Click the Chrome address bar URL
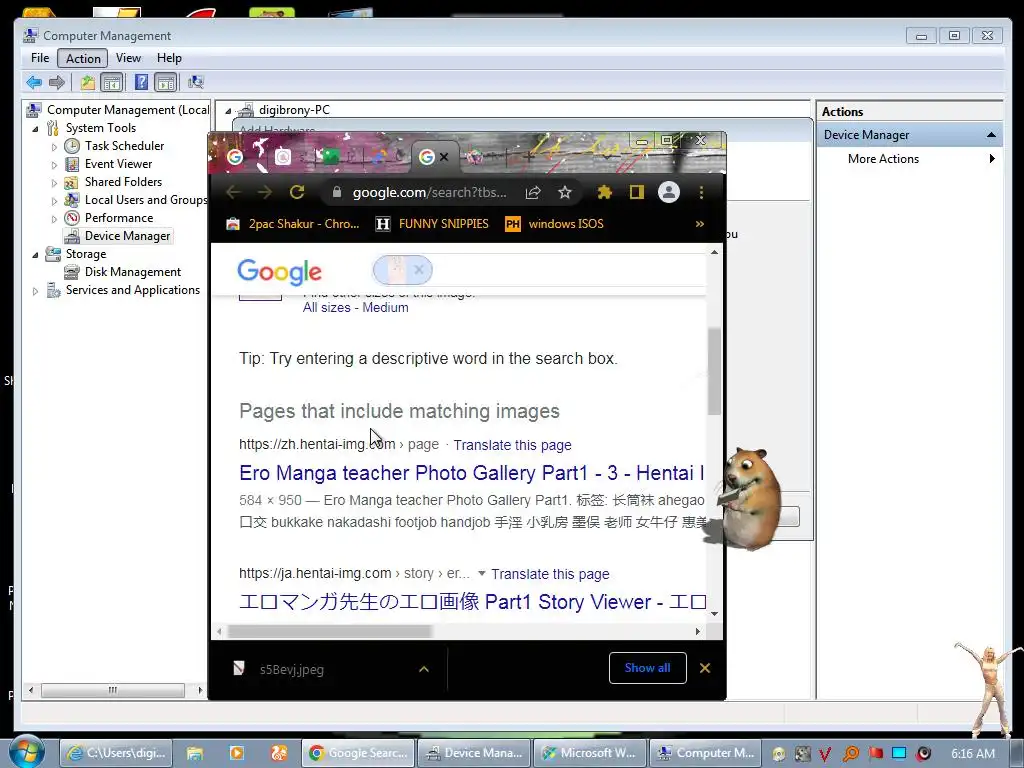 pyautogui.click(x=429, y=193)
